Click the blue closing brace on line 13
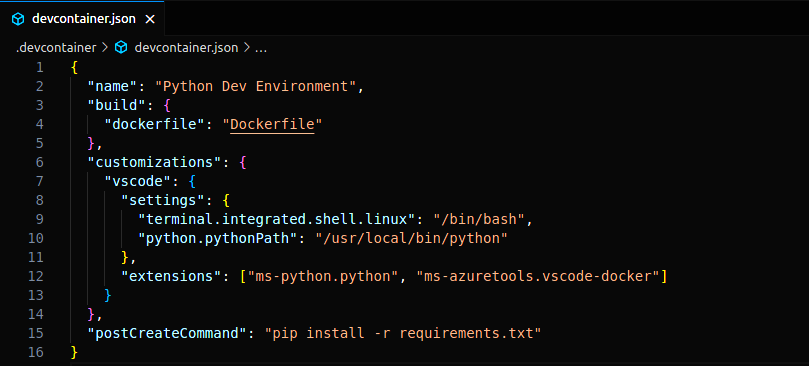Image resolution: width=809 pixels, height=366 pixels. pyautogui.click(x=108, y=295)
